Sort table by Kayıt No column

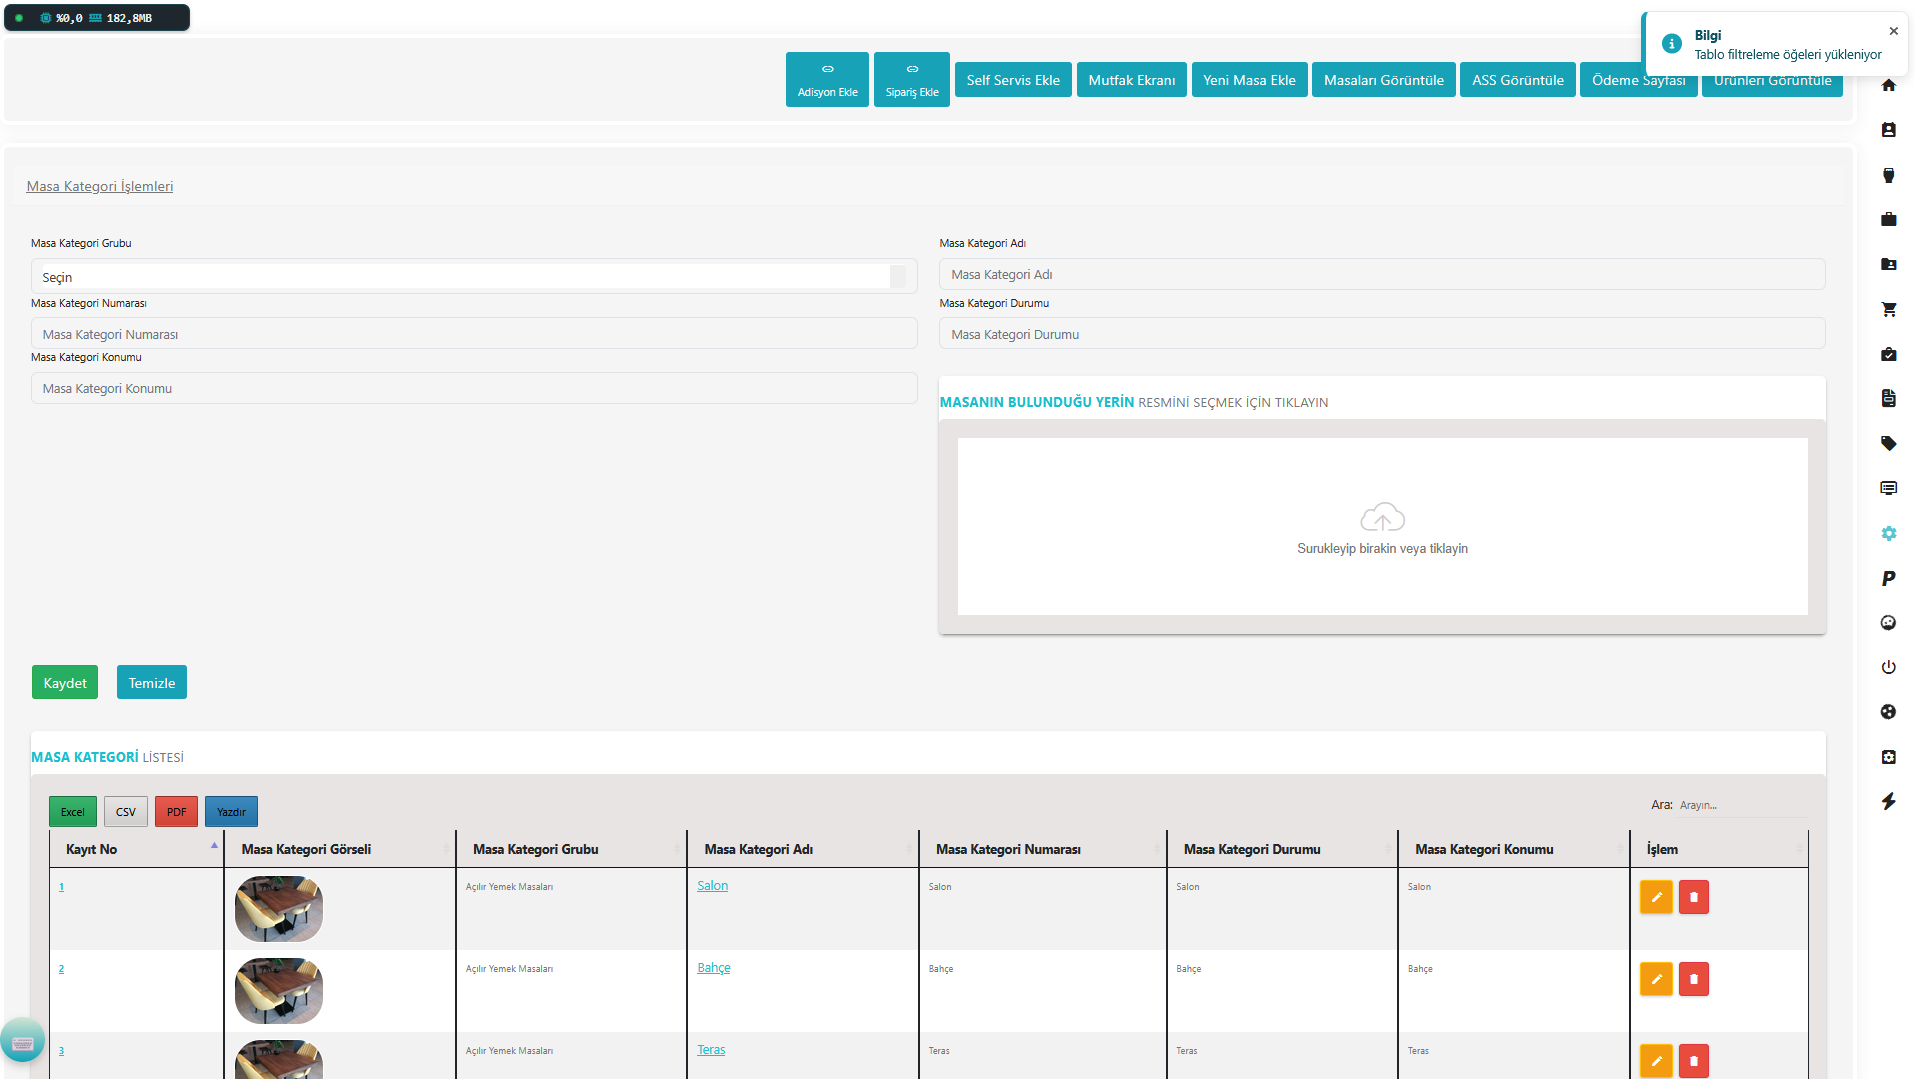(x=136, y=849)
